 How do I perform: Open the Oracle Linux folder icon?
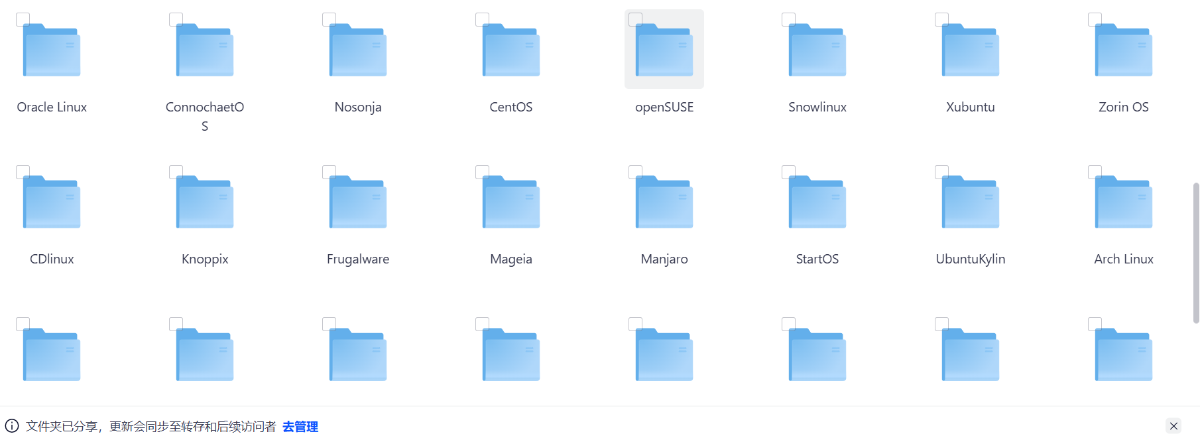(x=52, y=50)
